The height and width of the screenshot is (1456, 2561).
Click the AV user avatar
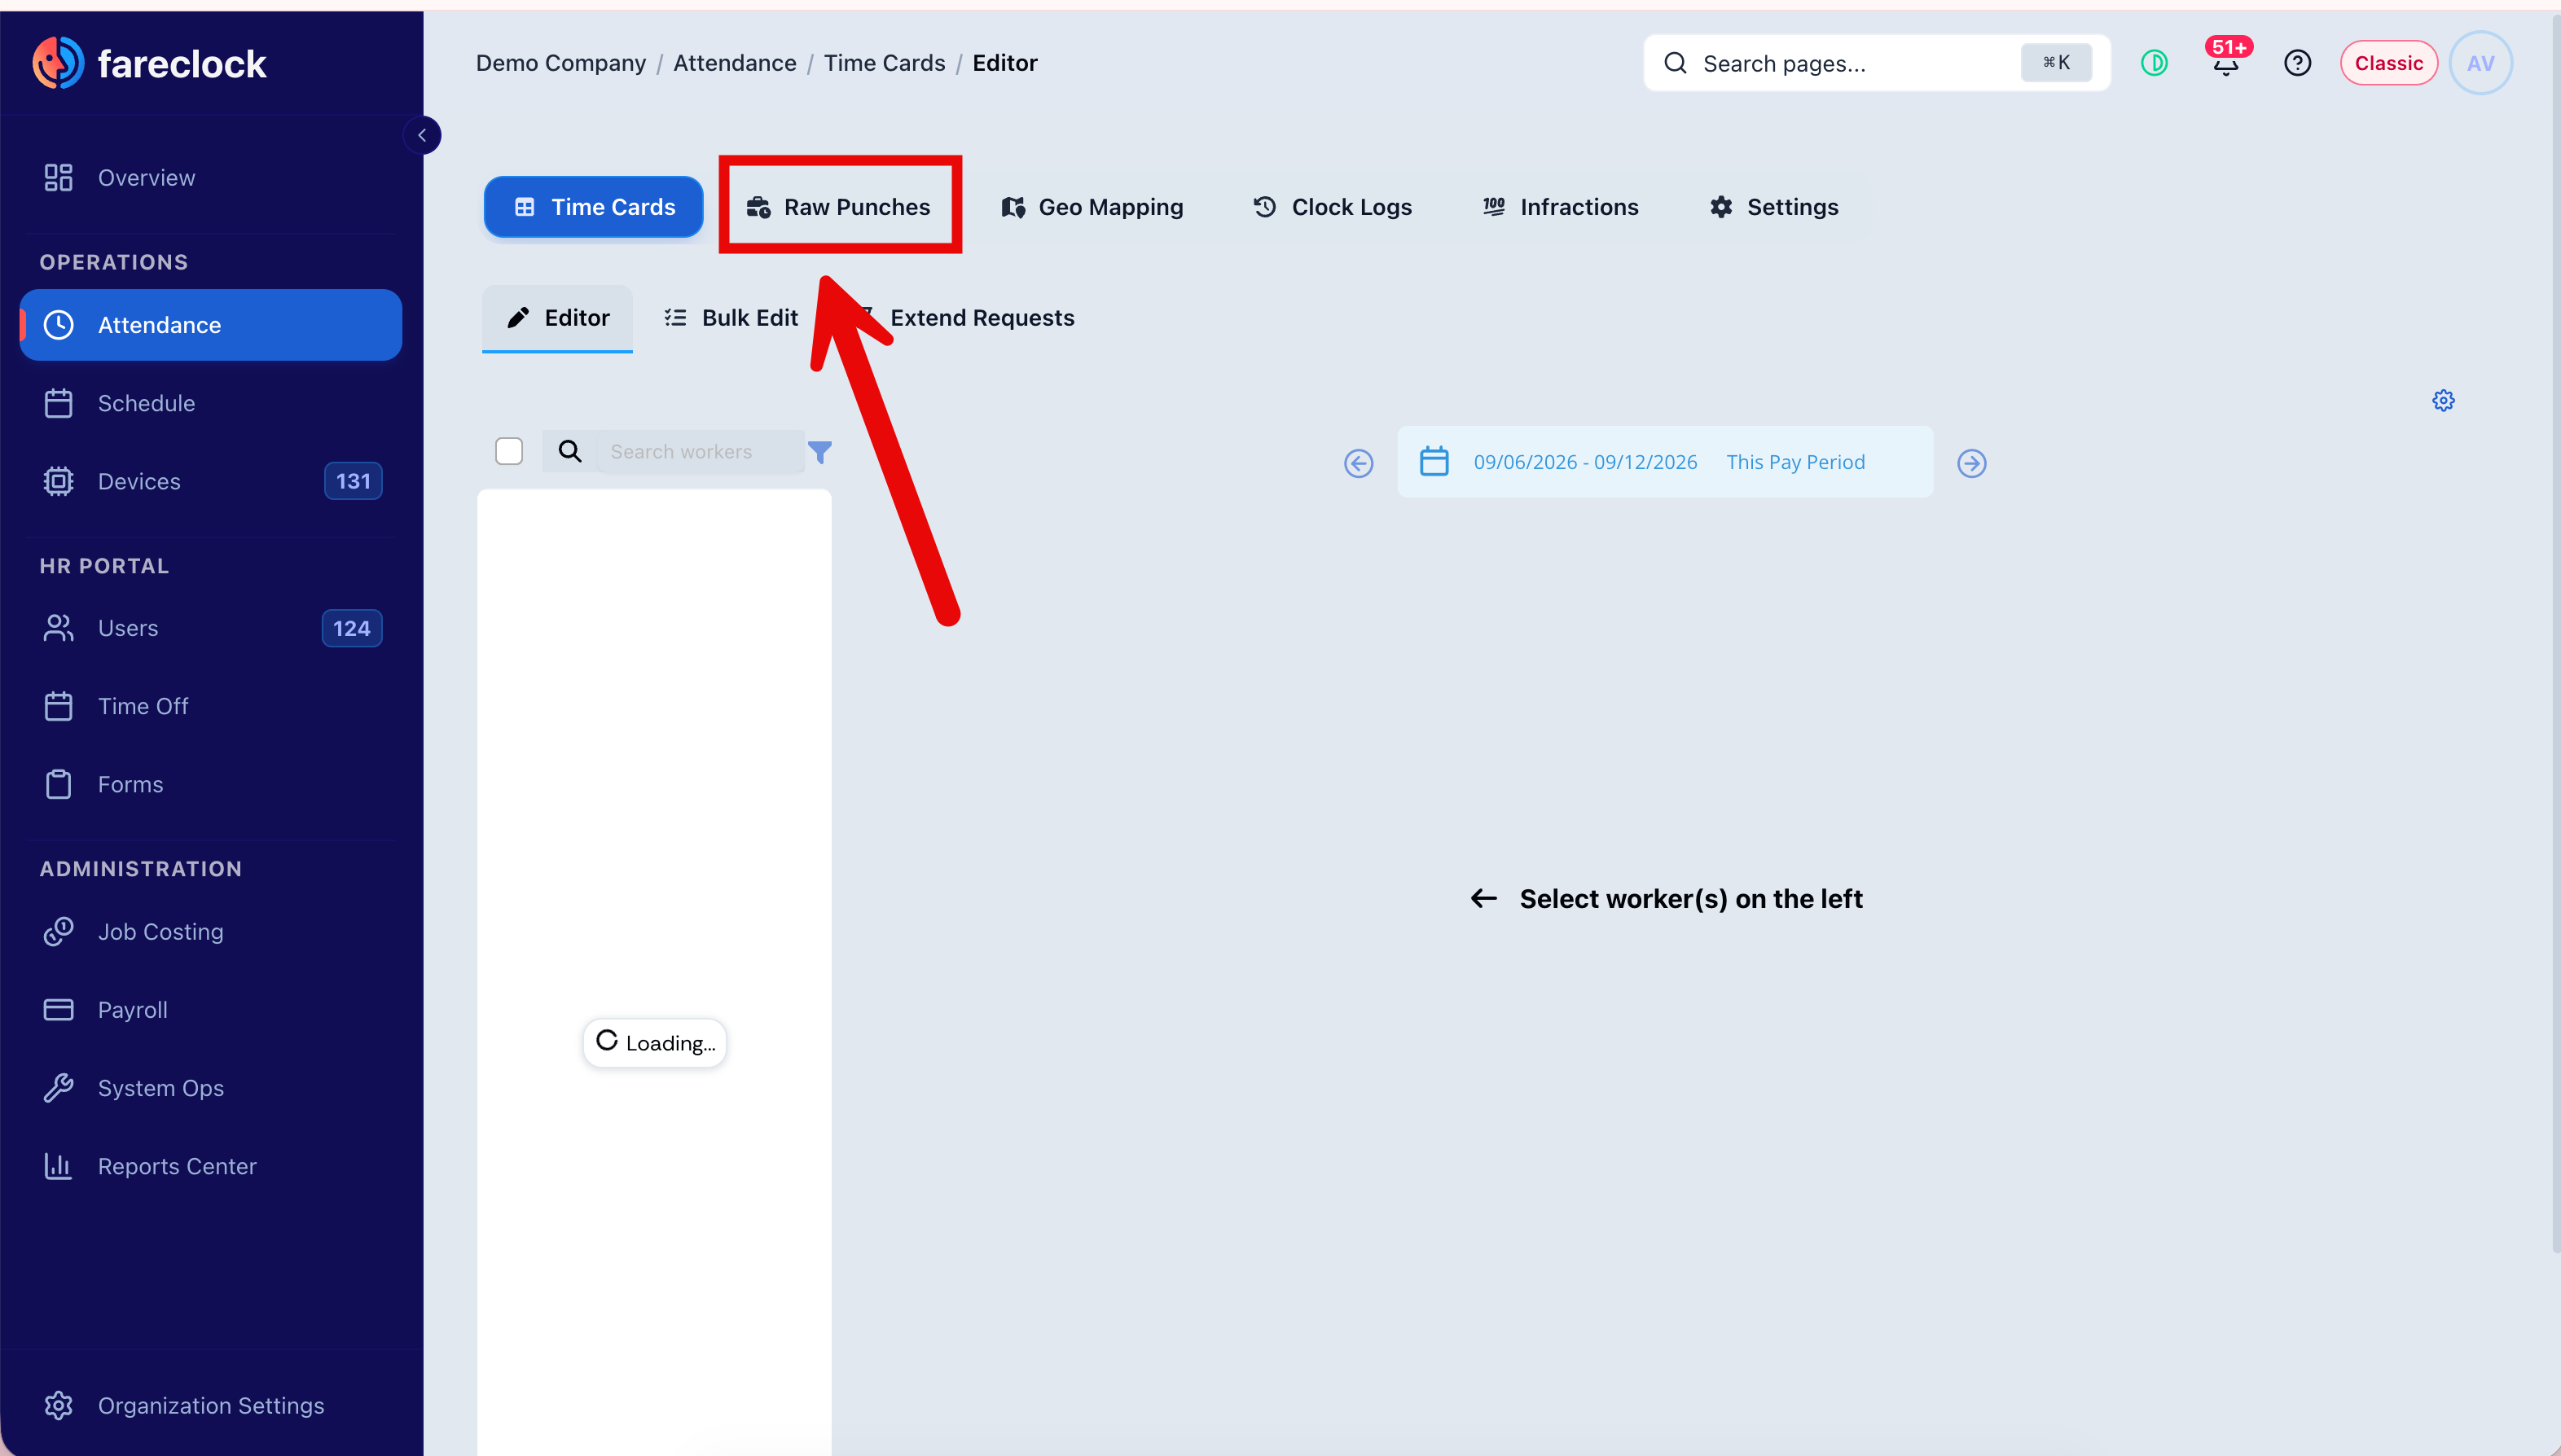pyautogui.click(x=2480, y=64)
